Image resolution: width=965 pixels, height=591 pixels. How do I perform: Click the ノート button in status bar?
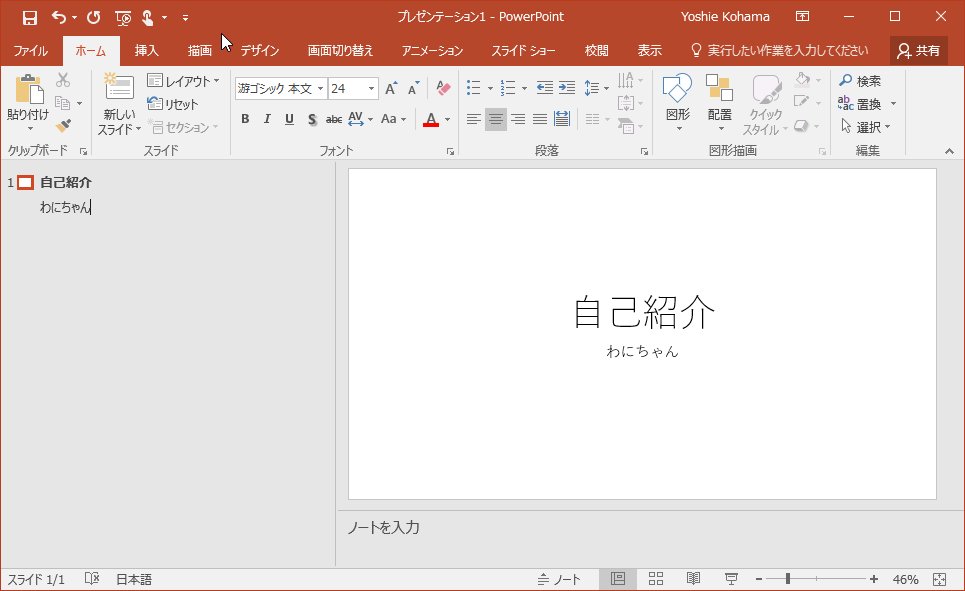(559, 579)
